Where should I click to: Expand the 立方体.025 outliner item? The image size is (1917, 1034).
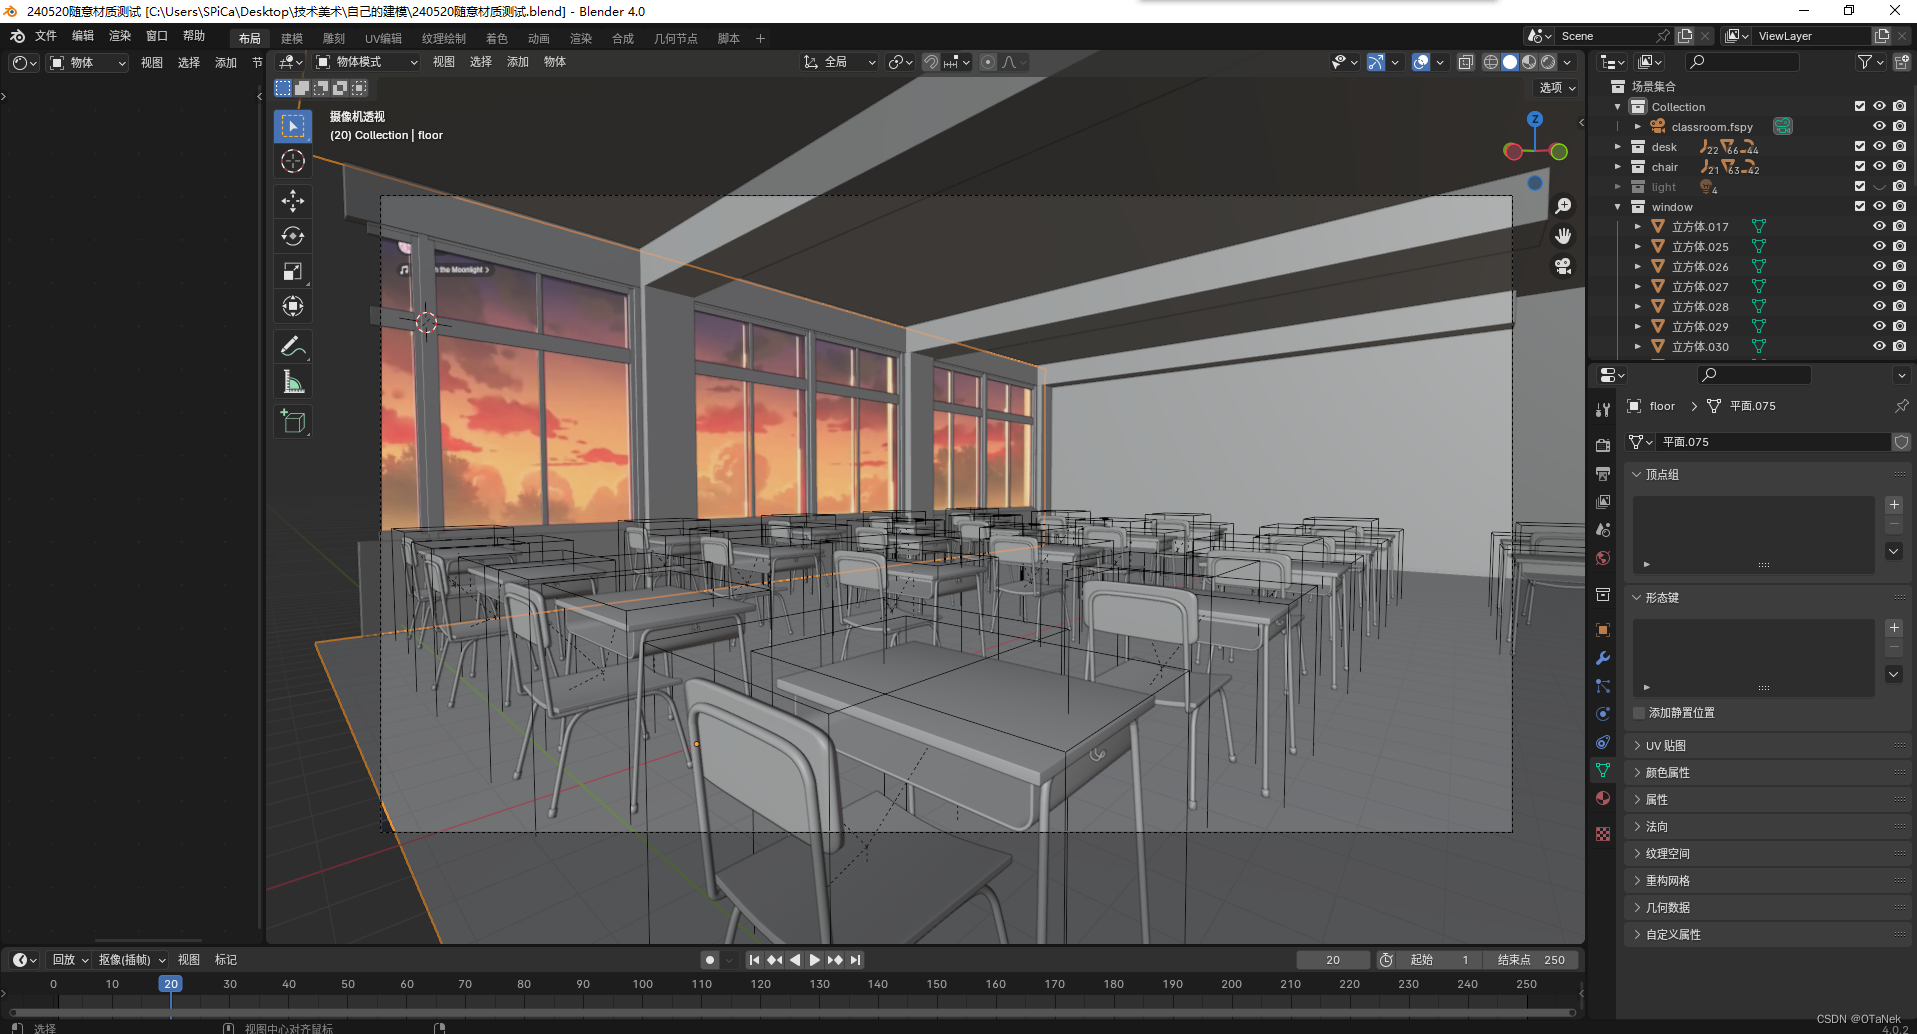click(x=1638, y=246)
